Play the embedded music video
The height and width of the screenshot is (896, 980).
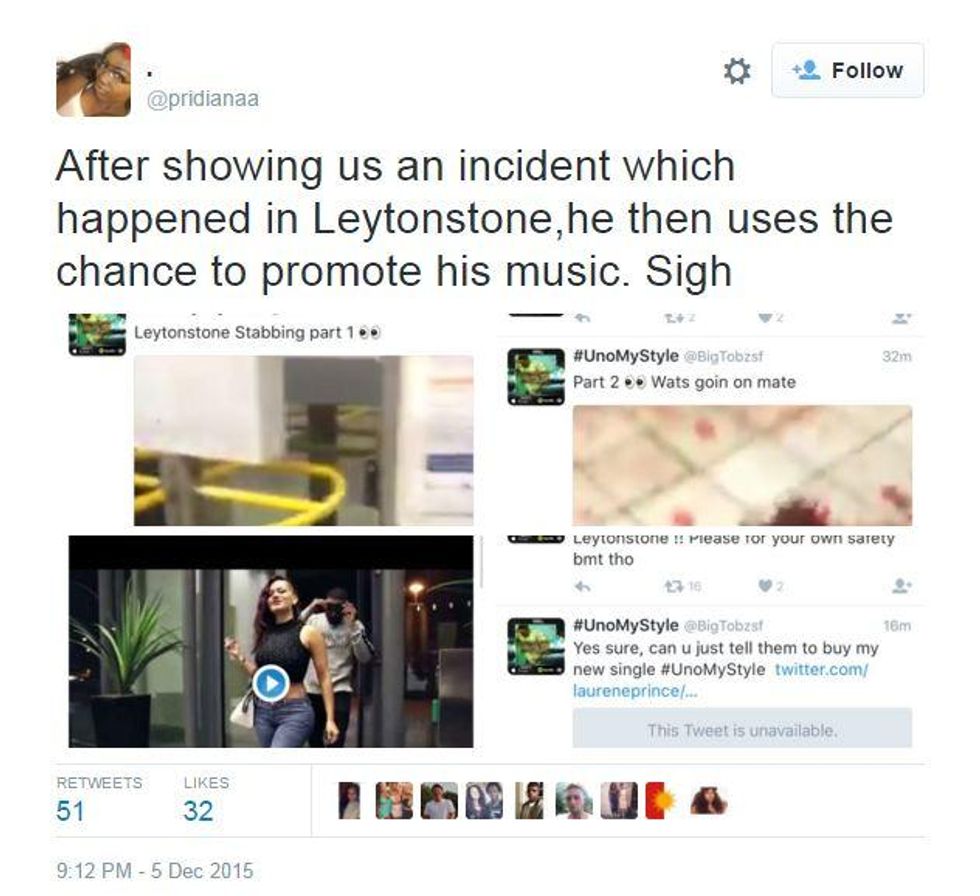coord(271,683)
